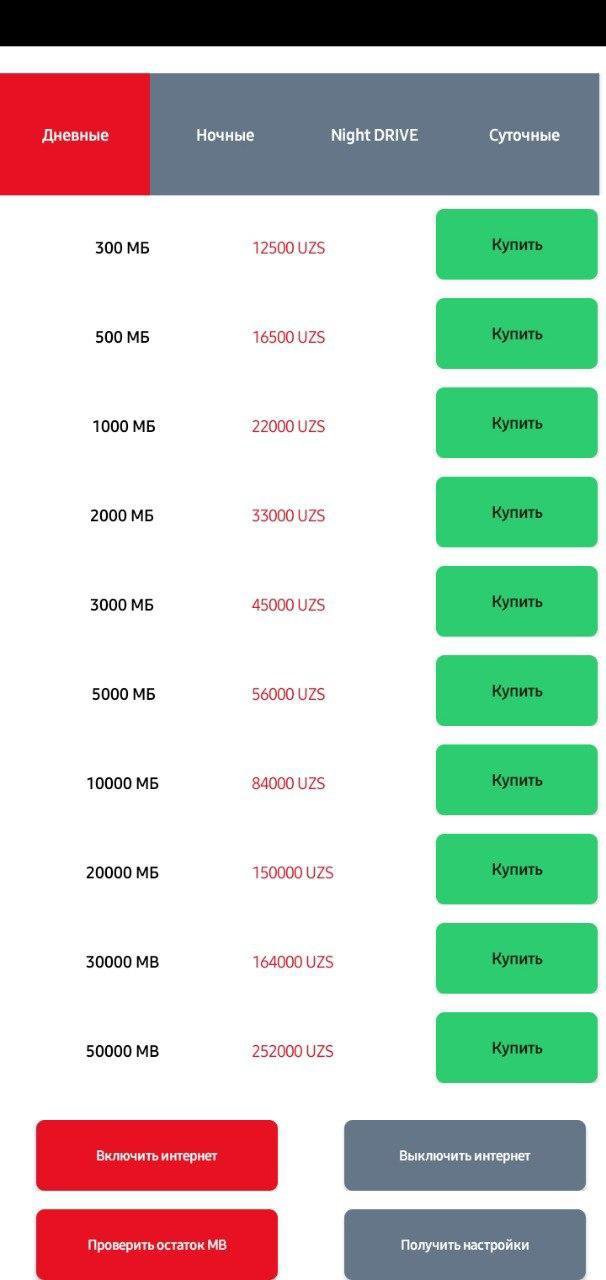Screen dimensions: 606x1280
Task: Purchase the 50000 MB package
Action: pos(516,1048)
